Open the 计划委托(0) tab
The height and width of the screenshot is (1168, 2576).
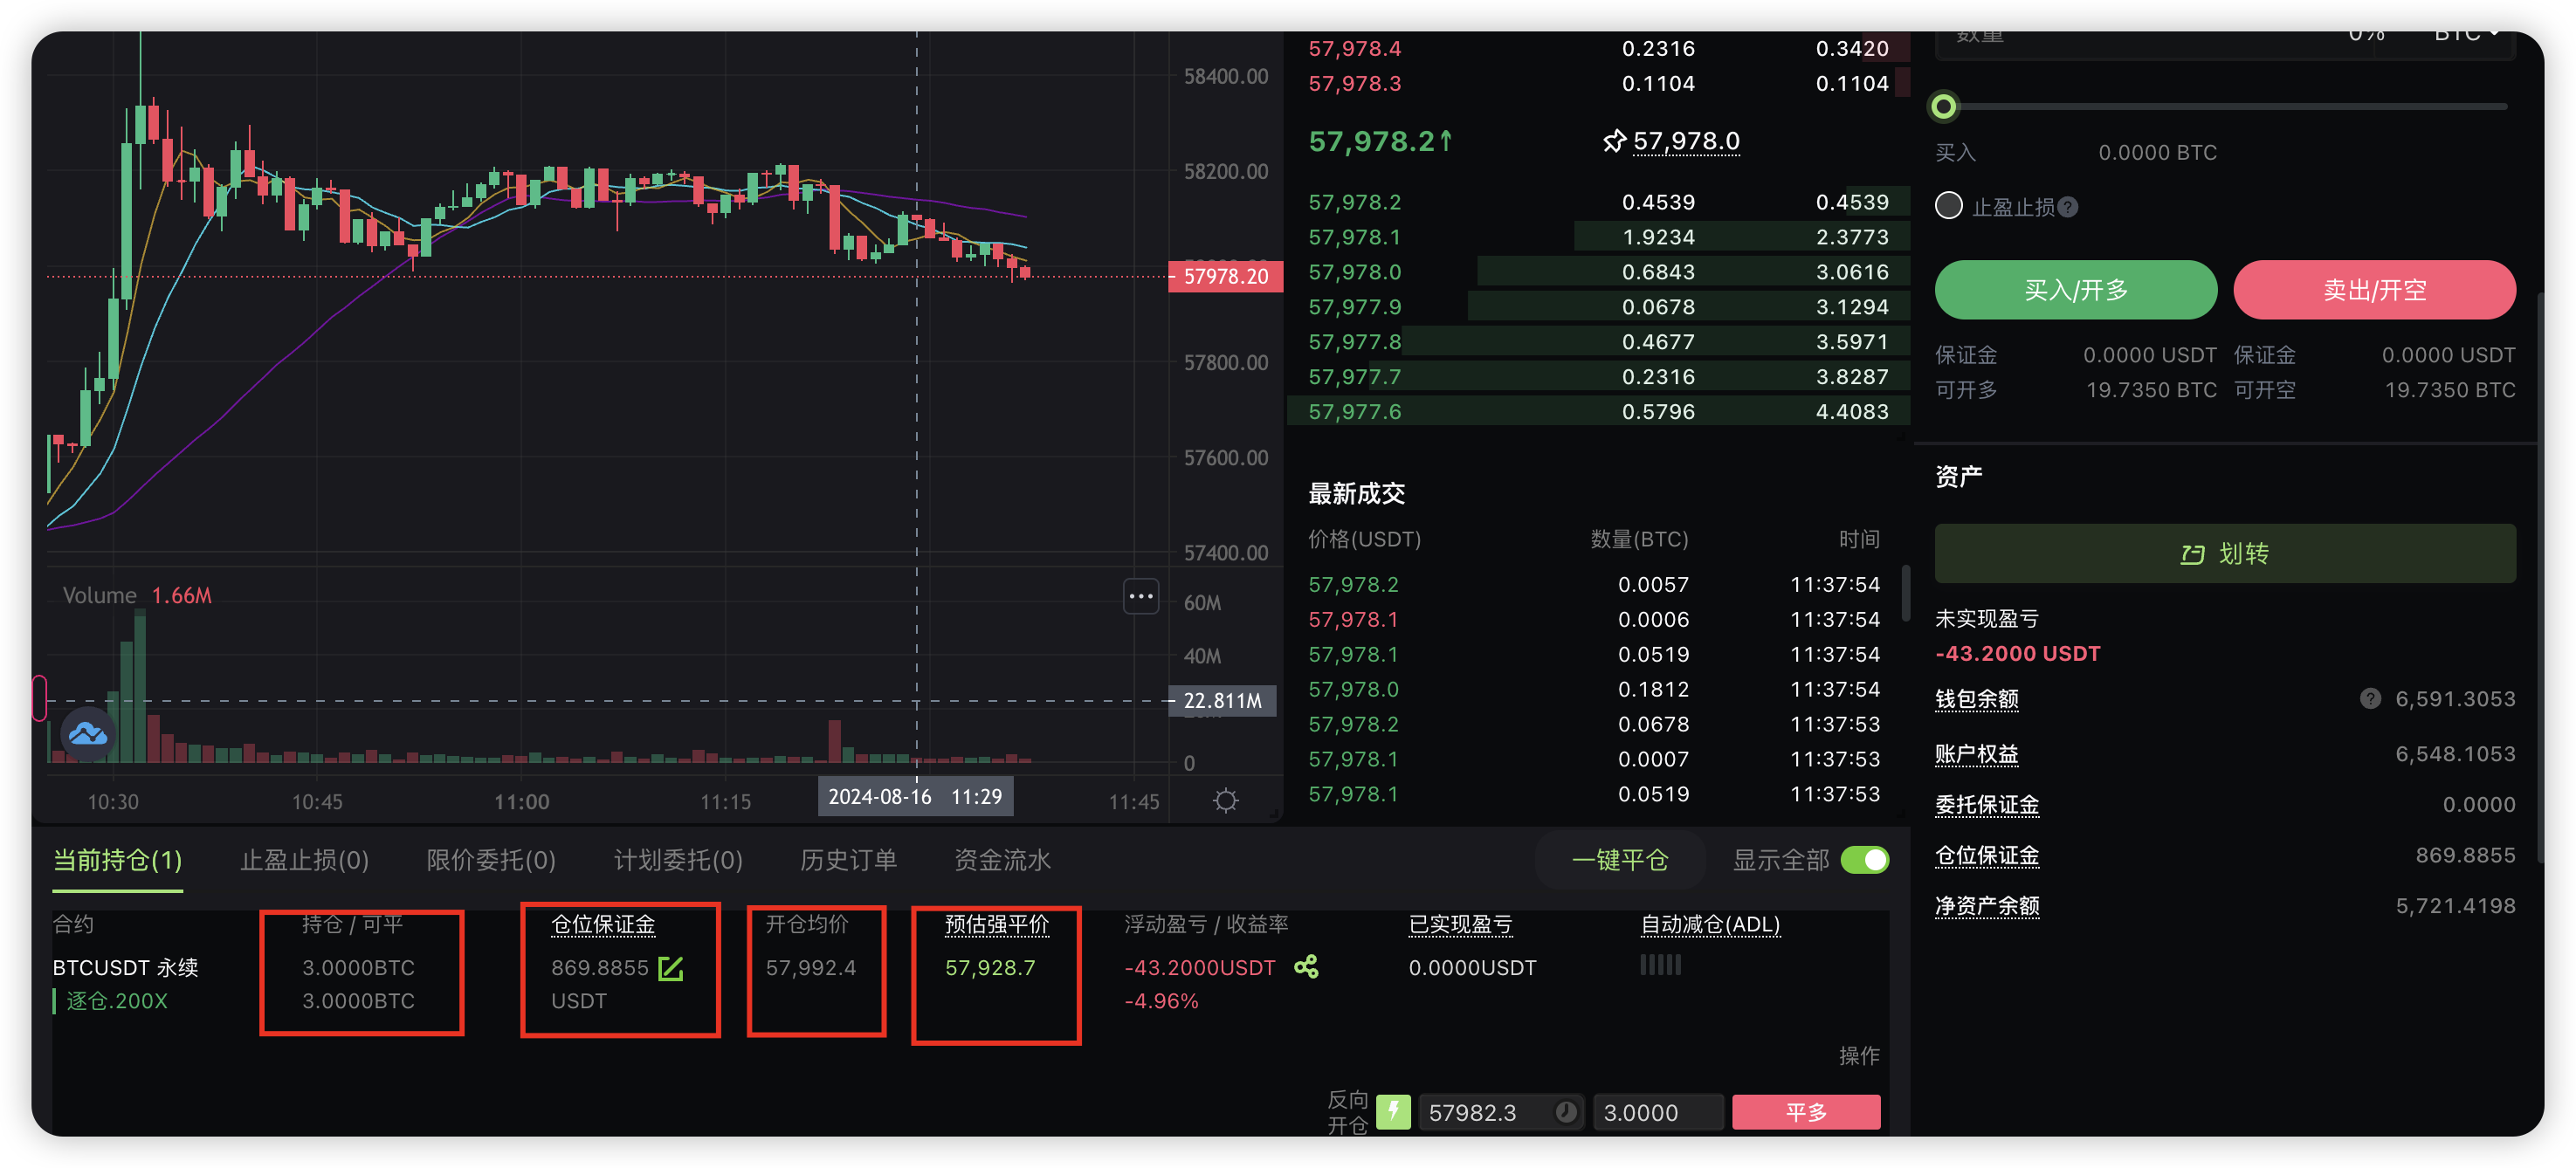tap(678, 860)
